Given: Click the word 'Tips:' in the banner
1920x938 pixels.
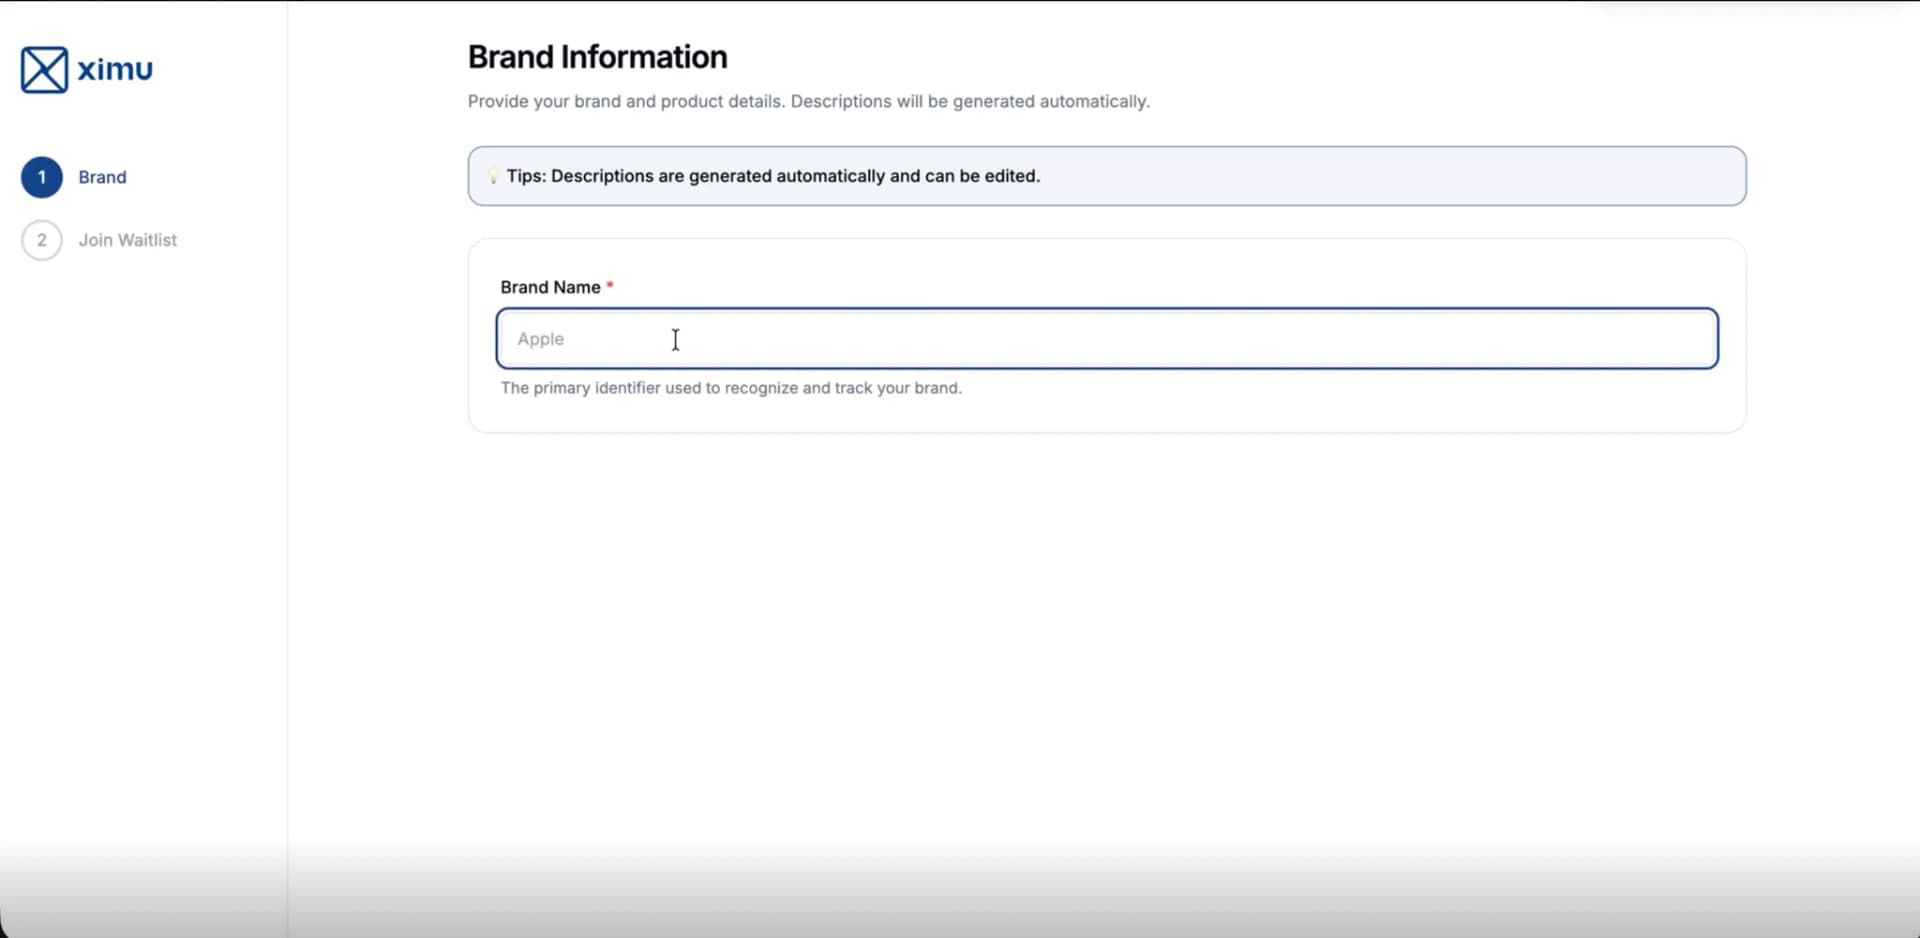Looking at the screenshot, I should pyautogui.click(x=526, y=176).
